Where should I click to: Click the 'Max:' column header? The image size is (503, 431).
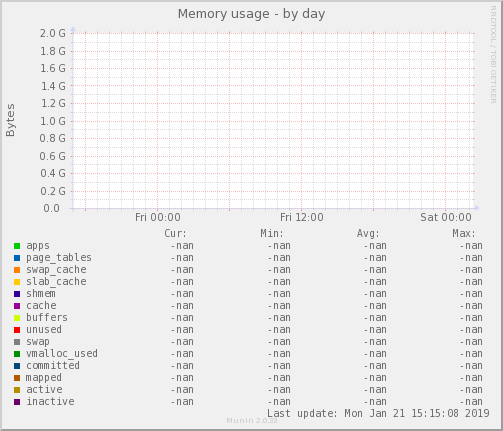click(x=464, y=233)
